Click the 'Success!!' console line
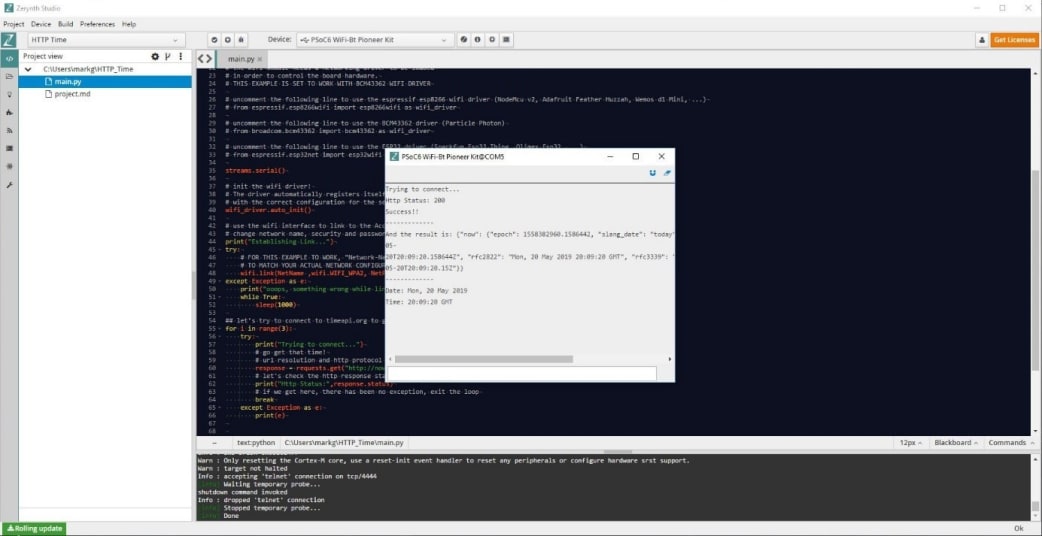1042x536 pixels. [x=402, y=211]
